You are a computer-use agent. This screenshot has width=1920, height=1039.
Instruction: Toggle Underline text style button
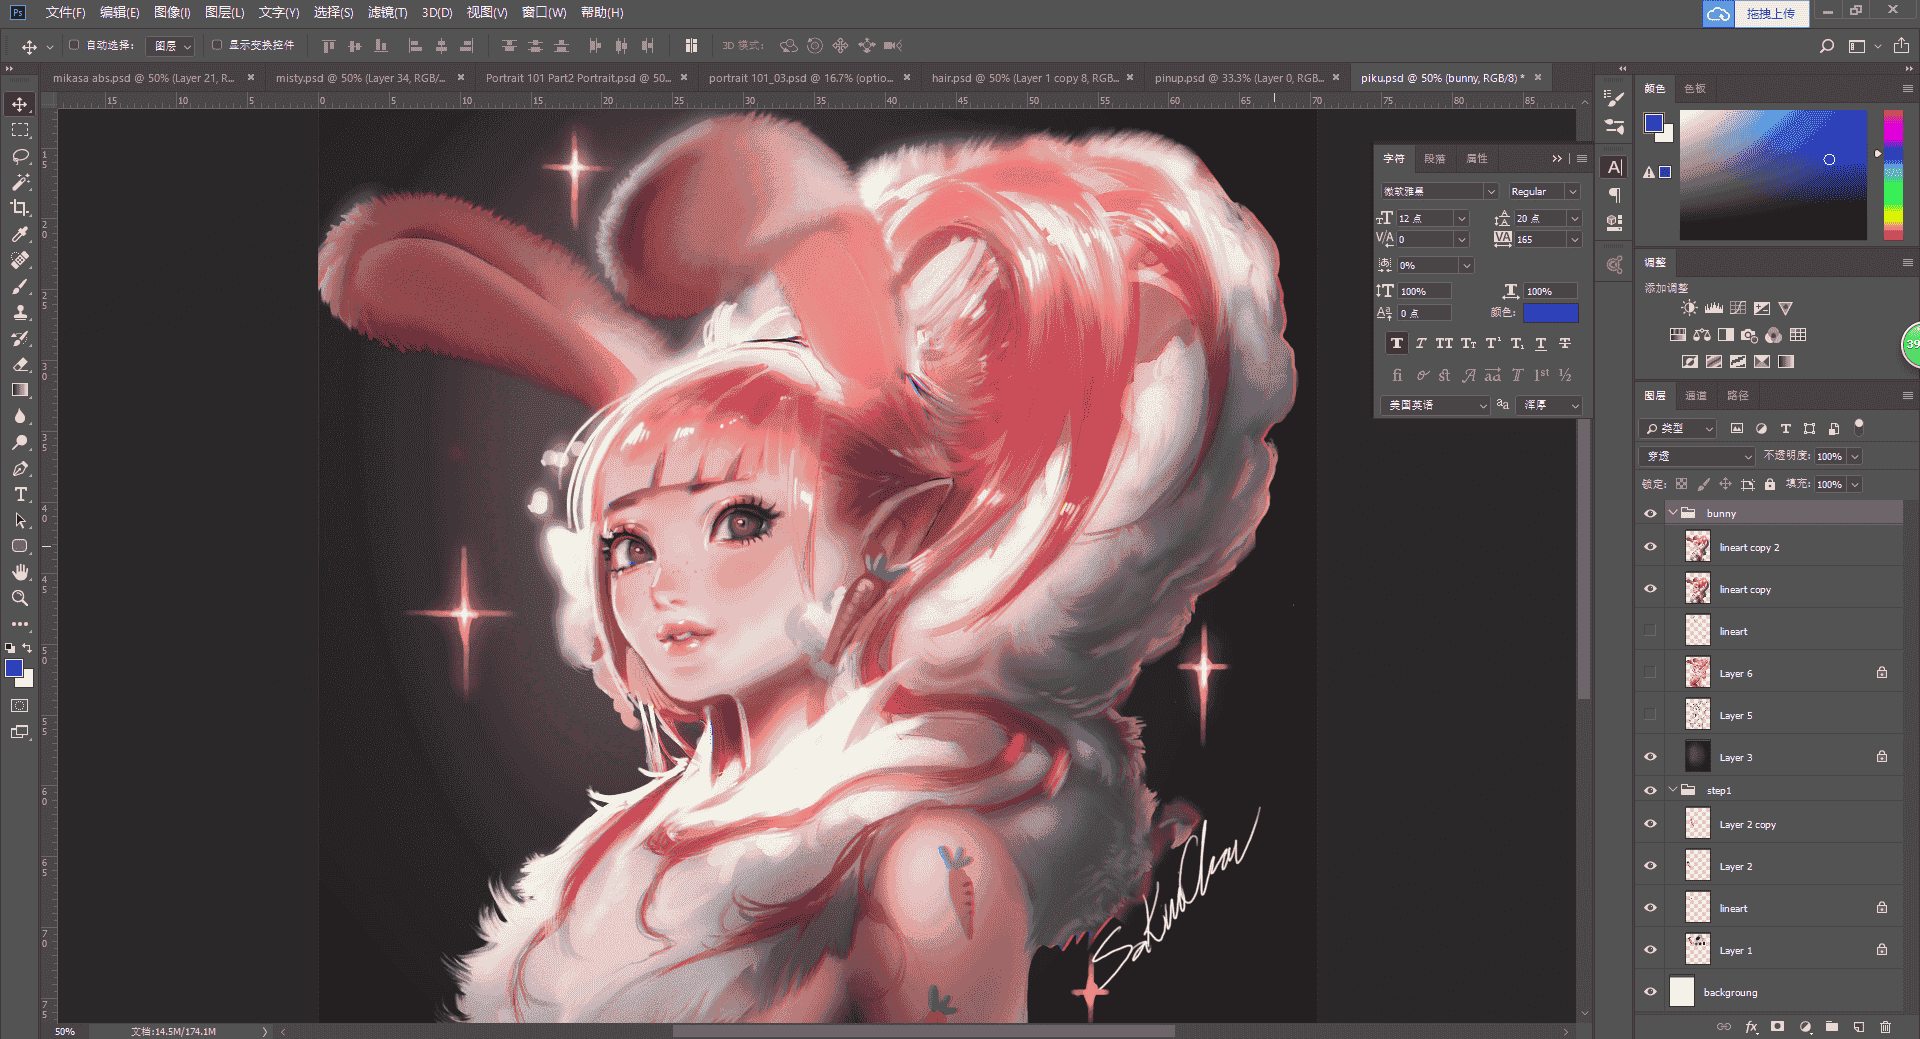1541,343
